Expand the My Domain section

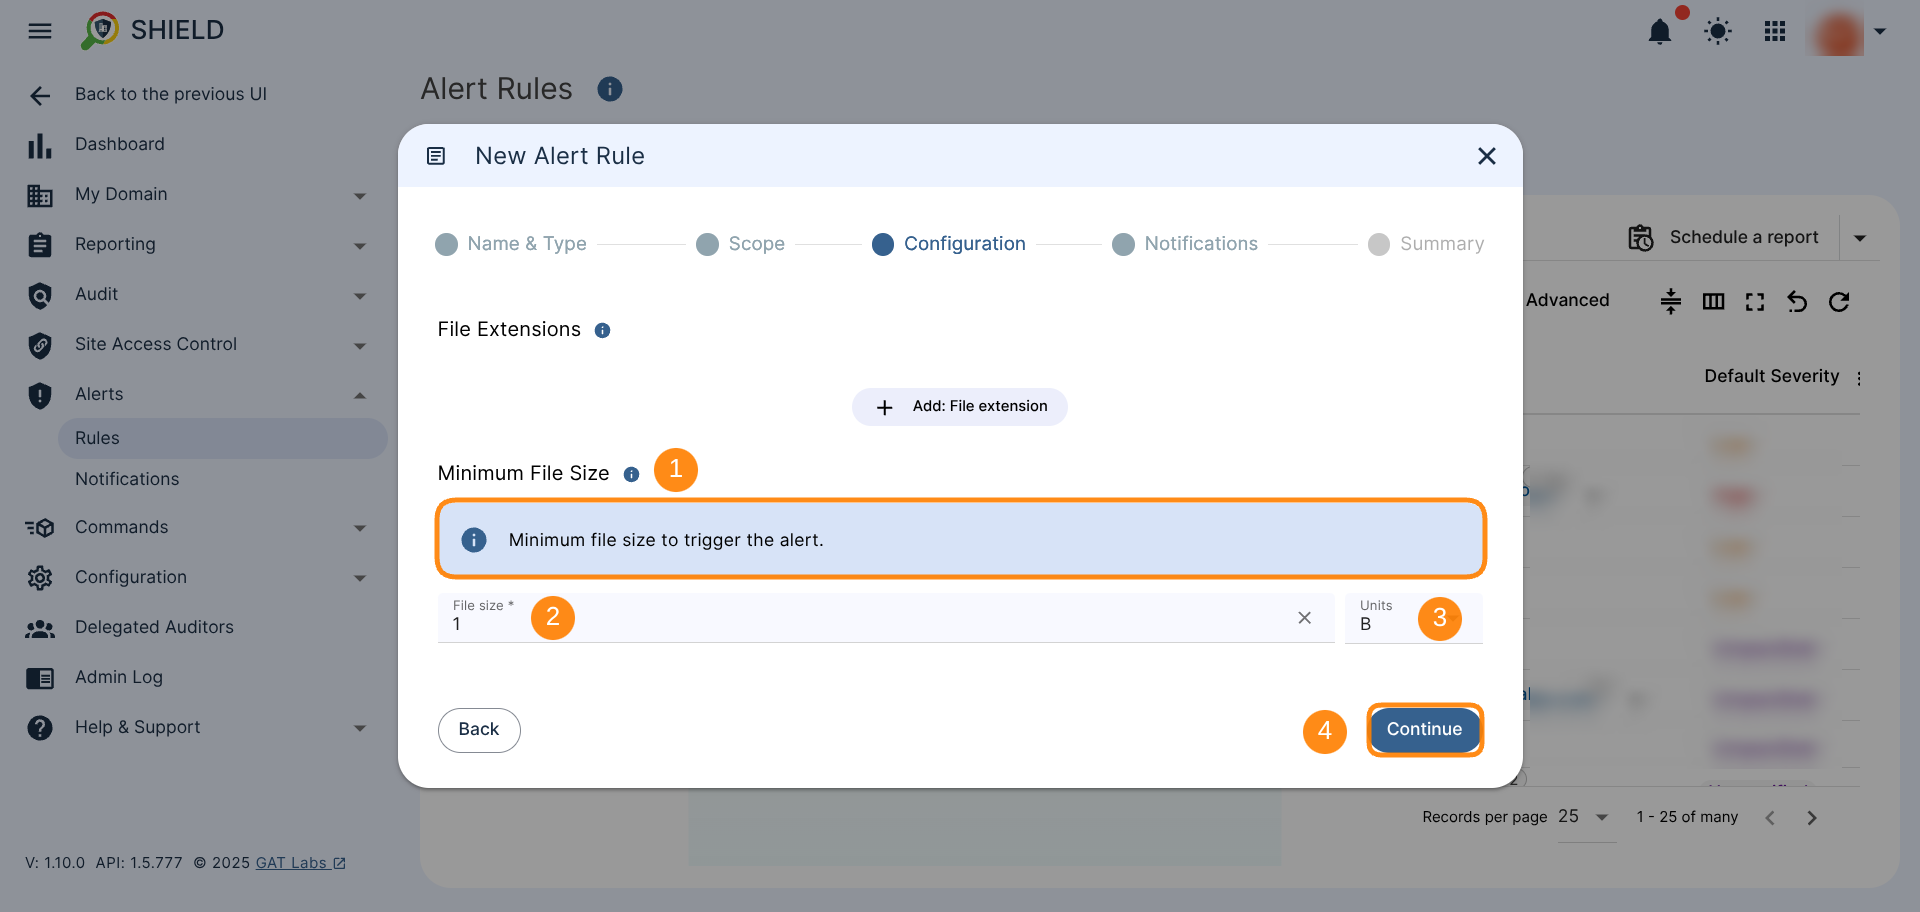coord(360,196)
